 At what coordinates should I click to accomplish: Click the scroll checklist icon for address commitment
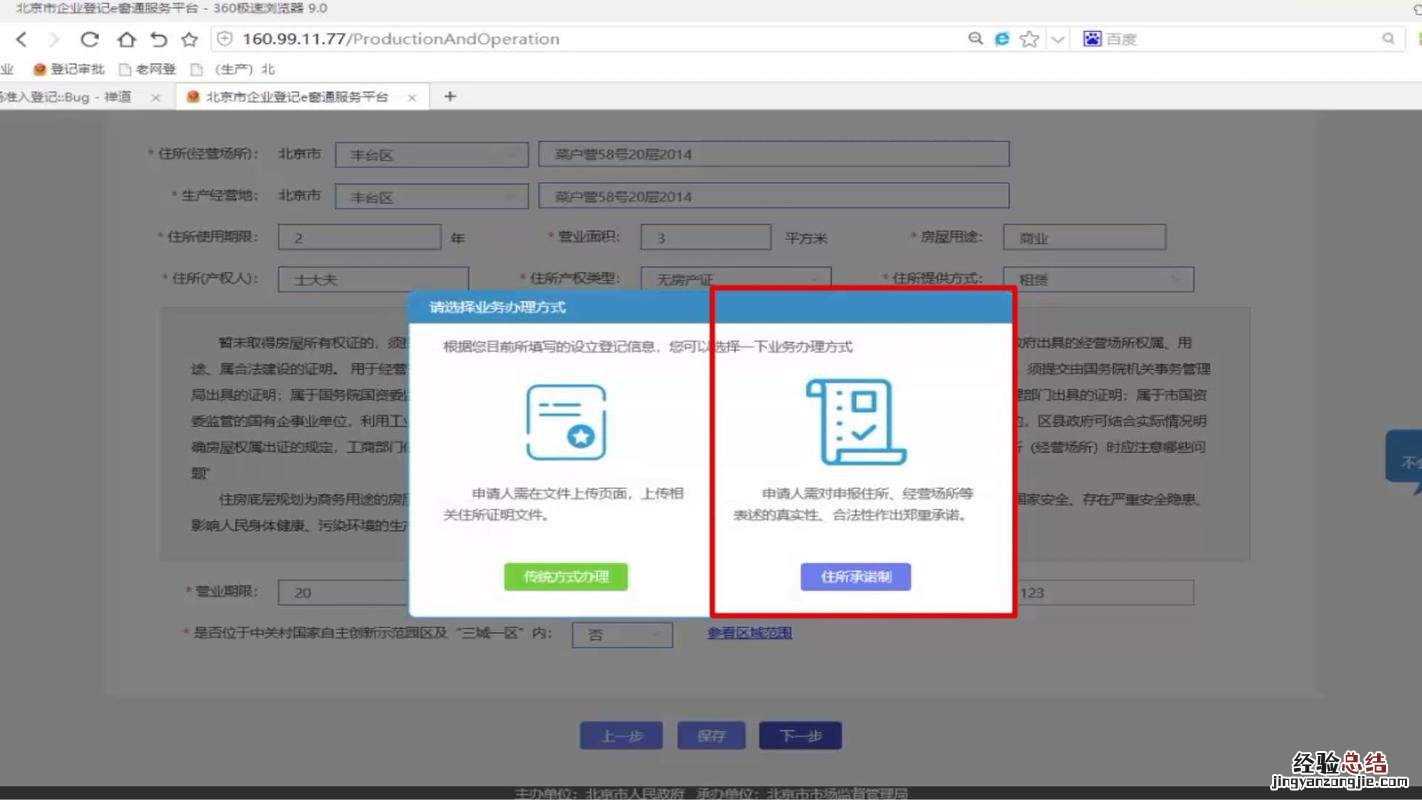tap(856, 422)
